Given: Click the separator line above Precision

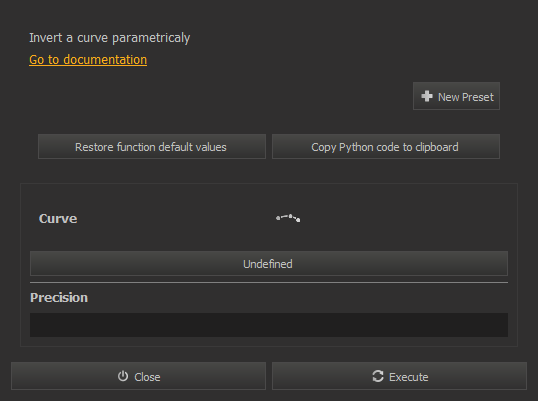Looking at the screenshot, I should tap(269, 283).
